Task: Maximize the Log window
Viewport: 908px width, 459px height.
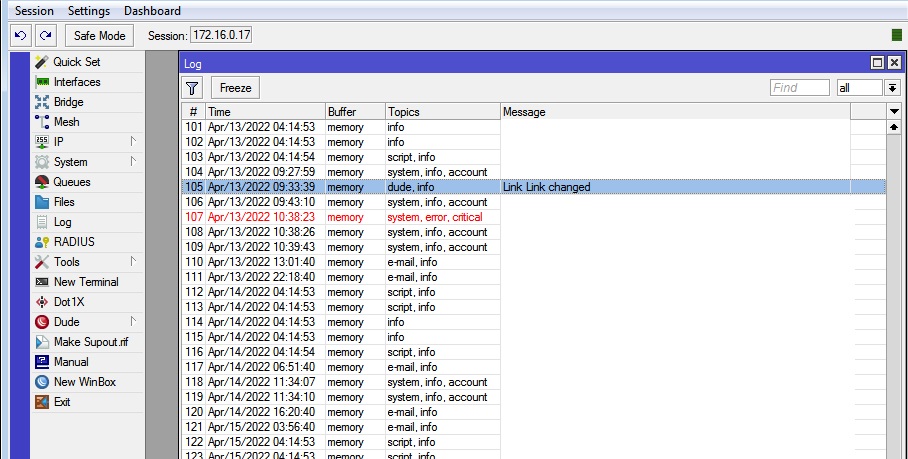Action: click(x=878, y=63)
